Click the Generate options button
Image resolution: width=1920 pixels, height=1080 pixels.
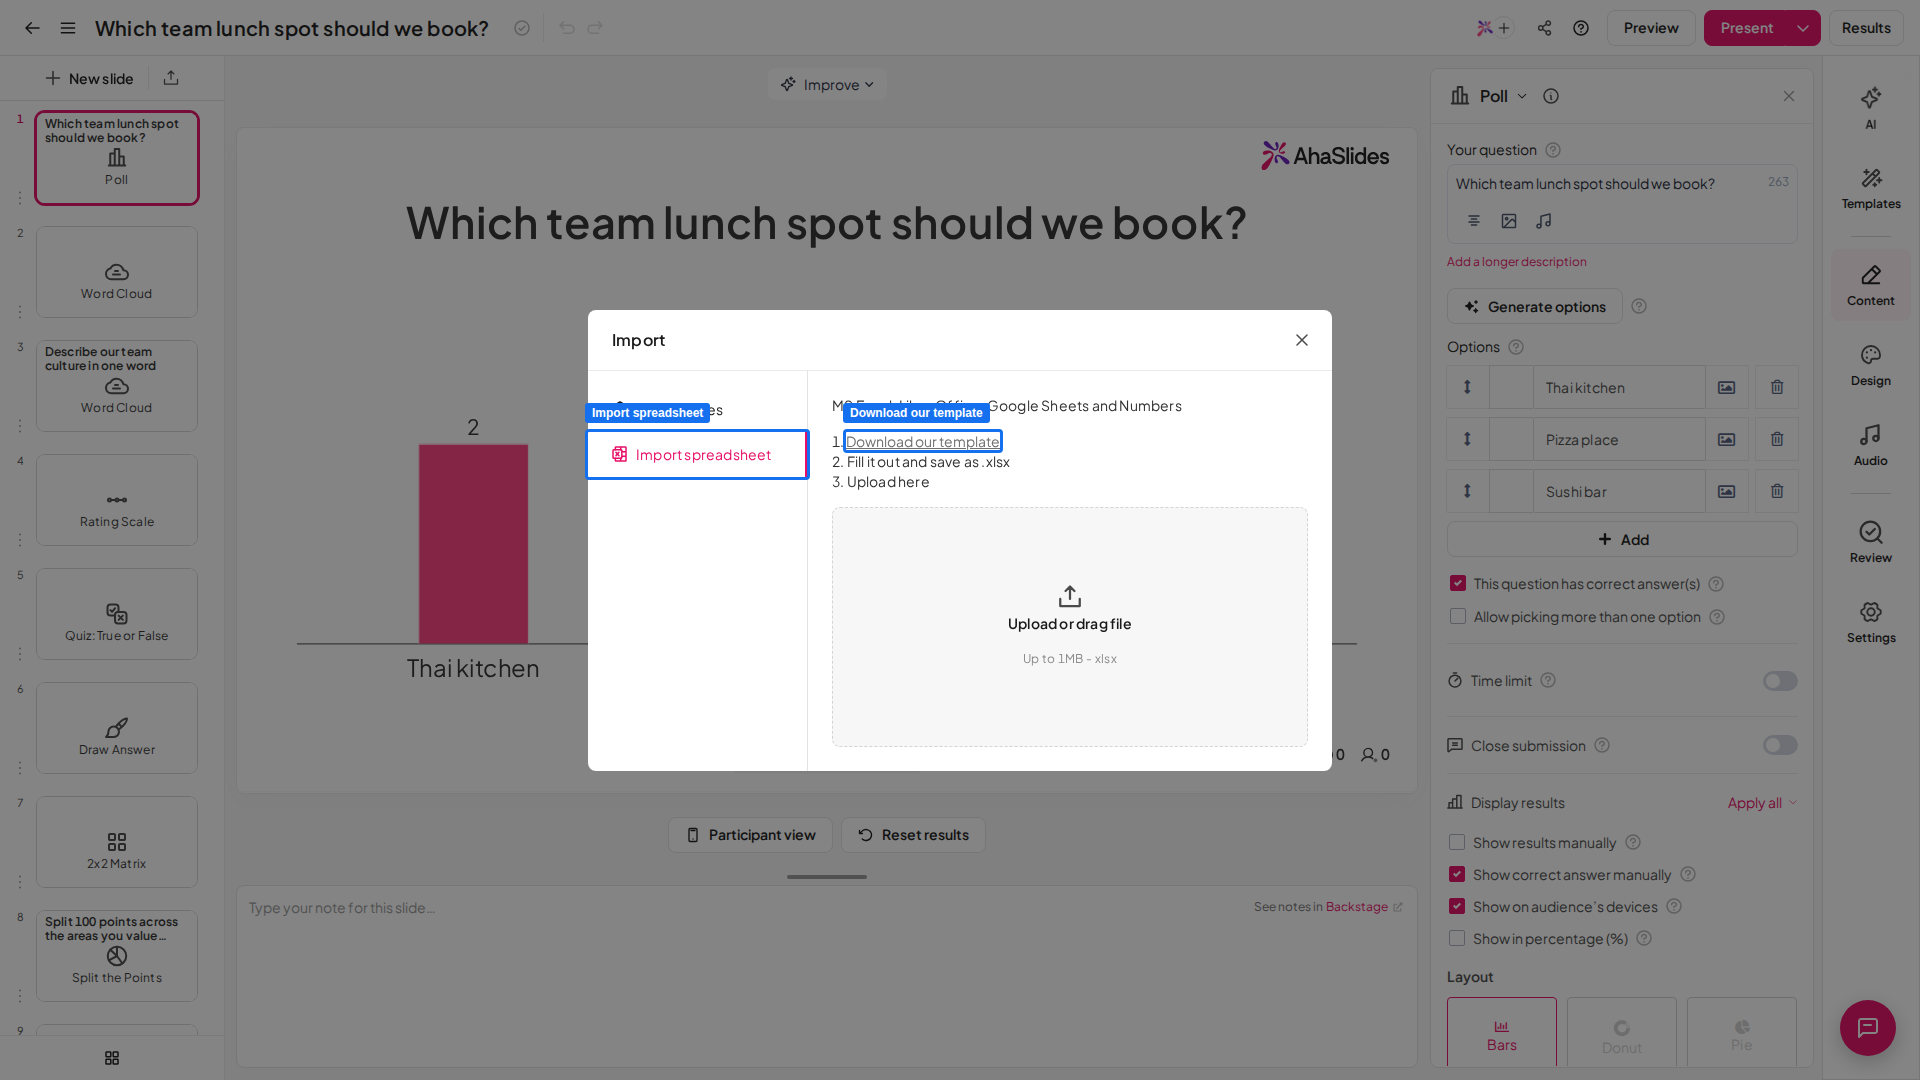pyautogui.click(x=1535, y=307)
